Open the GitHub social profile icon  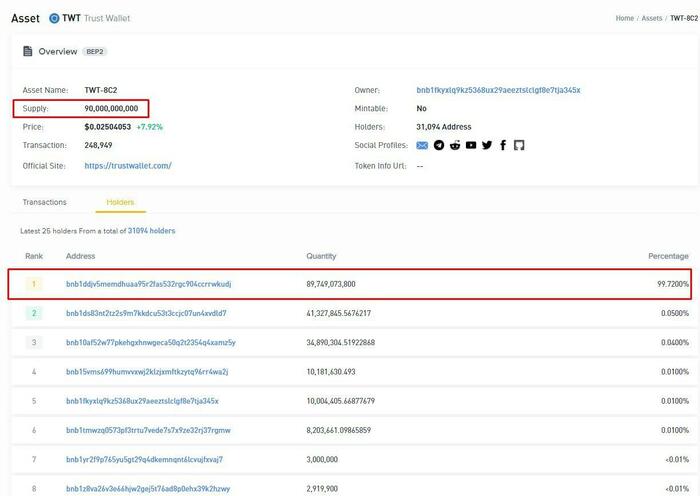click(x=519, y=145)
